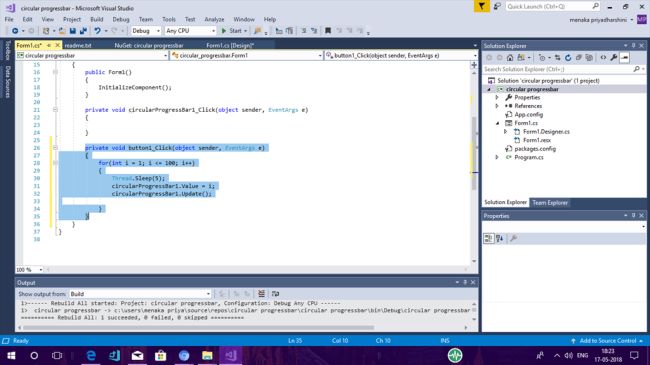Toggle Show All Files in Solution Explorer
Image resolution: width=650 pixels, height=365 pixels.
click(x=589, y=58)
